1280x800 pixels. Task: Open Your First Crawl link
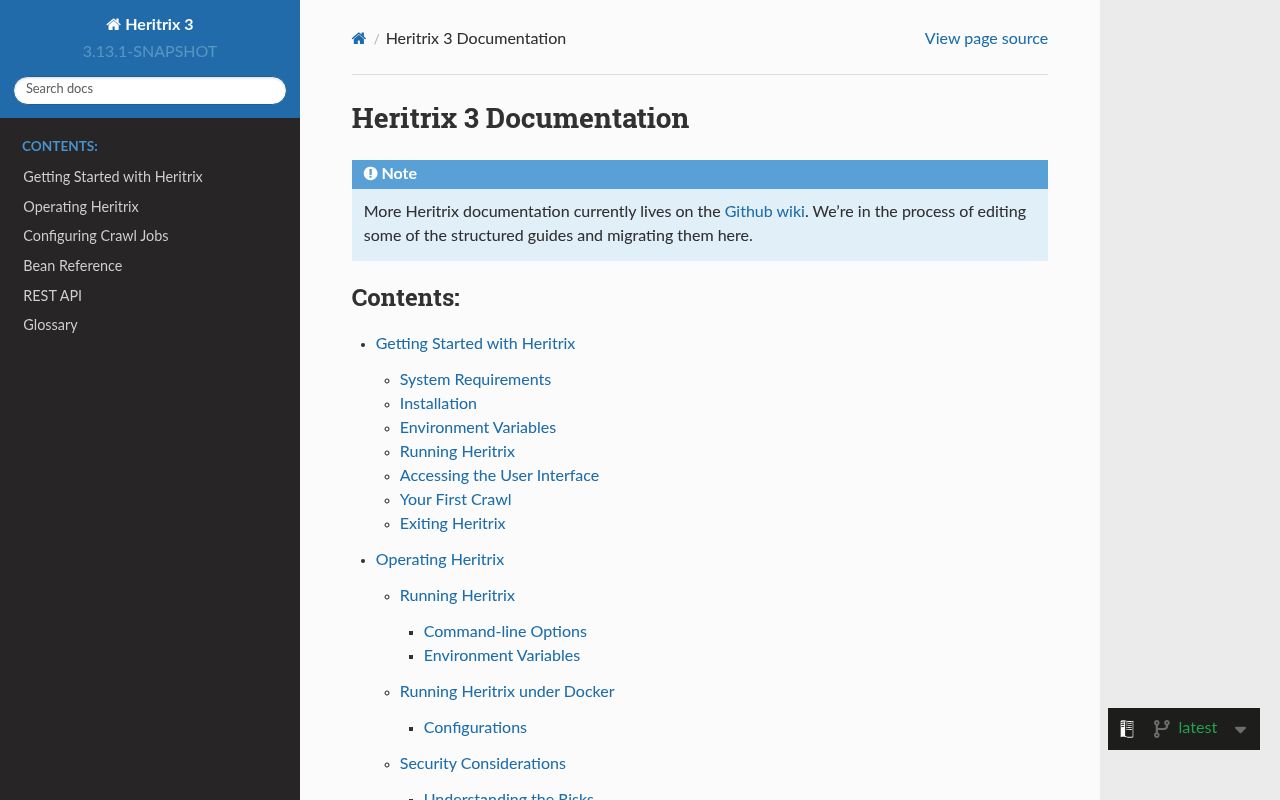[455, 500]
